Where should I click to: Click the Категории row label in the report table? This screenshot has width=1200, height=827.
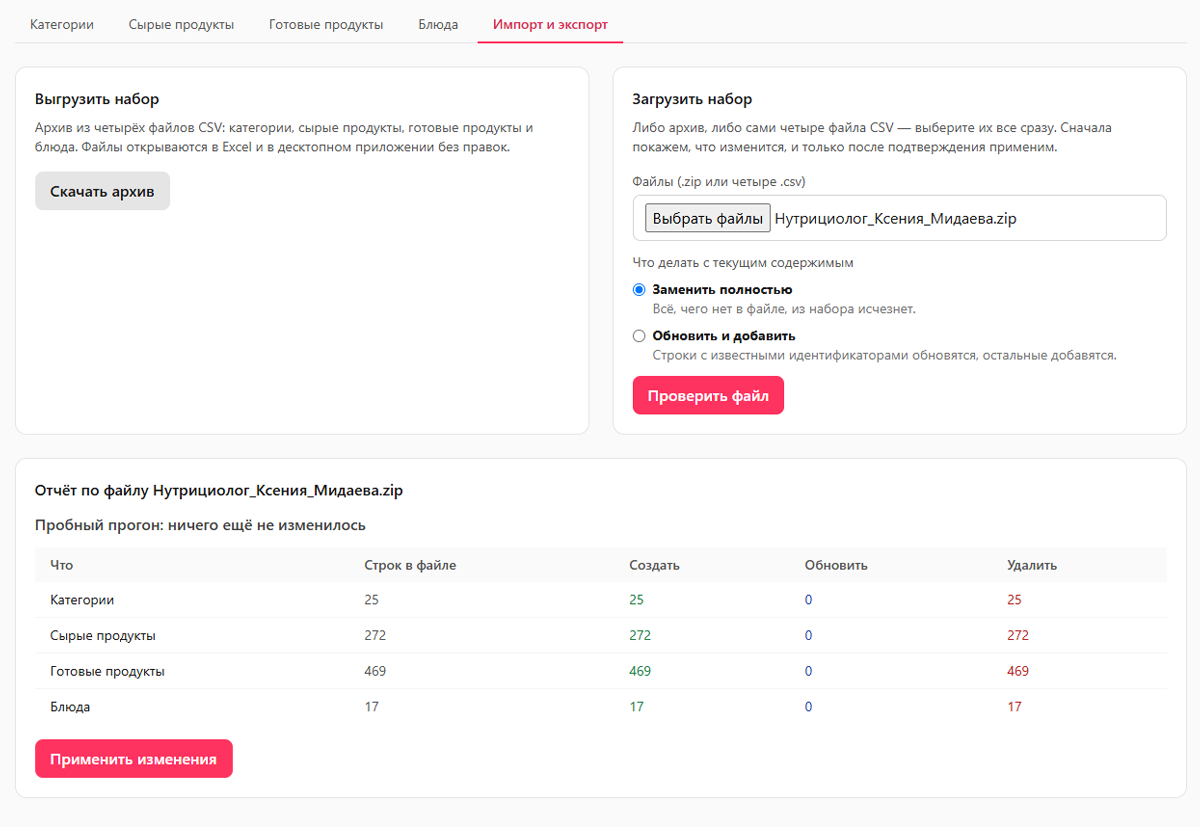click(x=82, y=600)
